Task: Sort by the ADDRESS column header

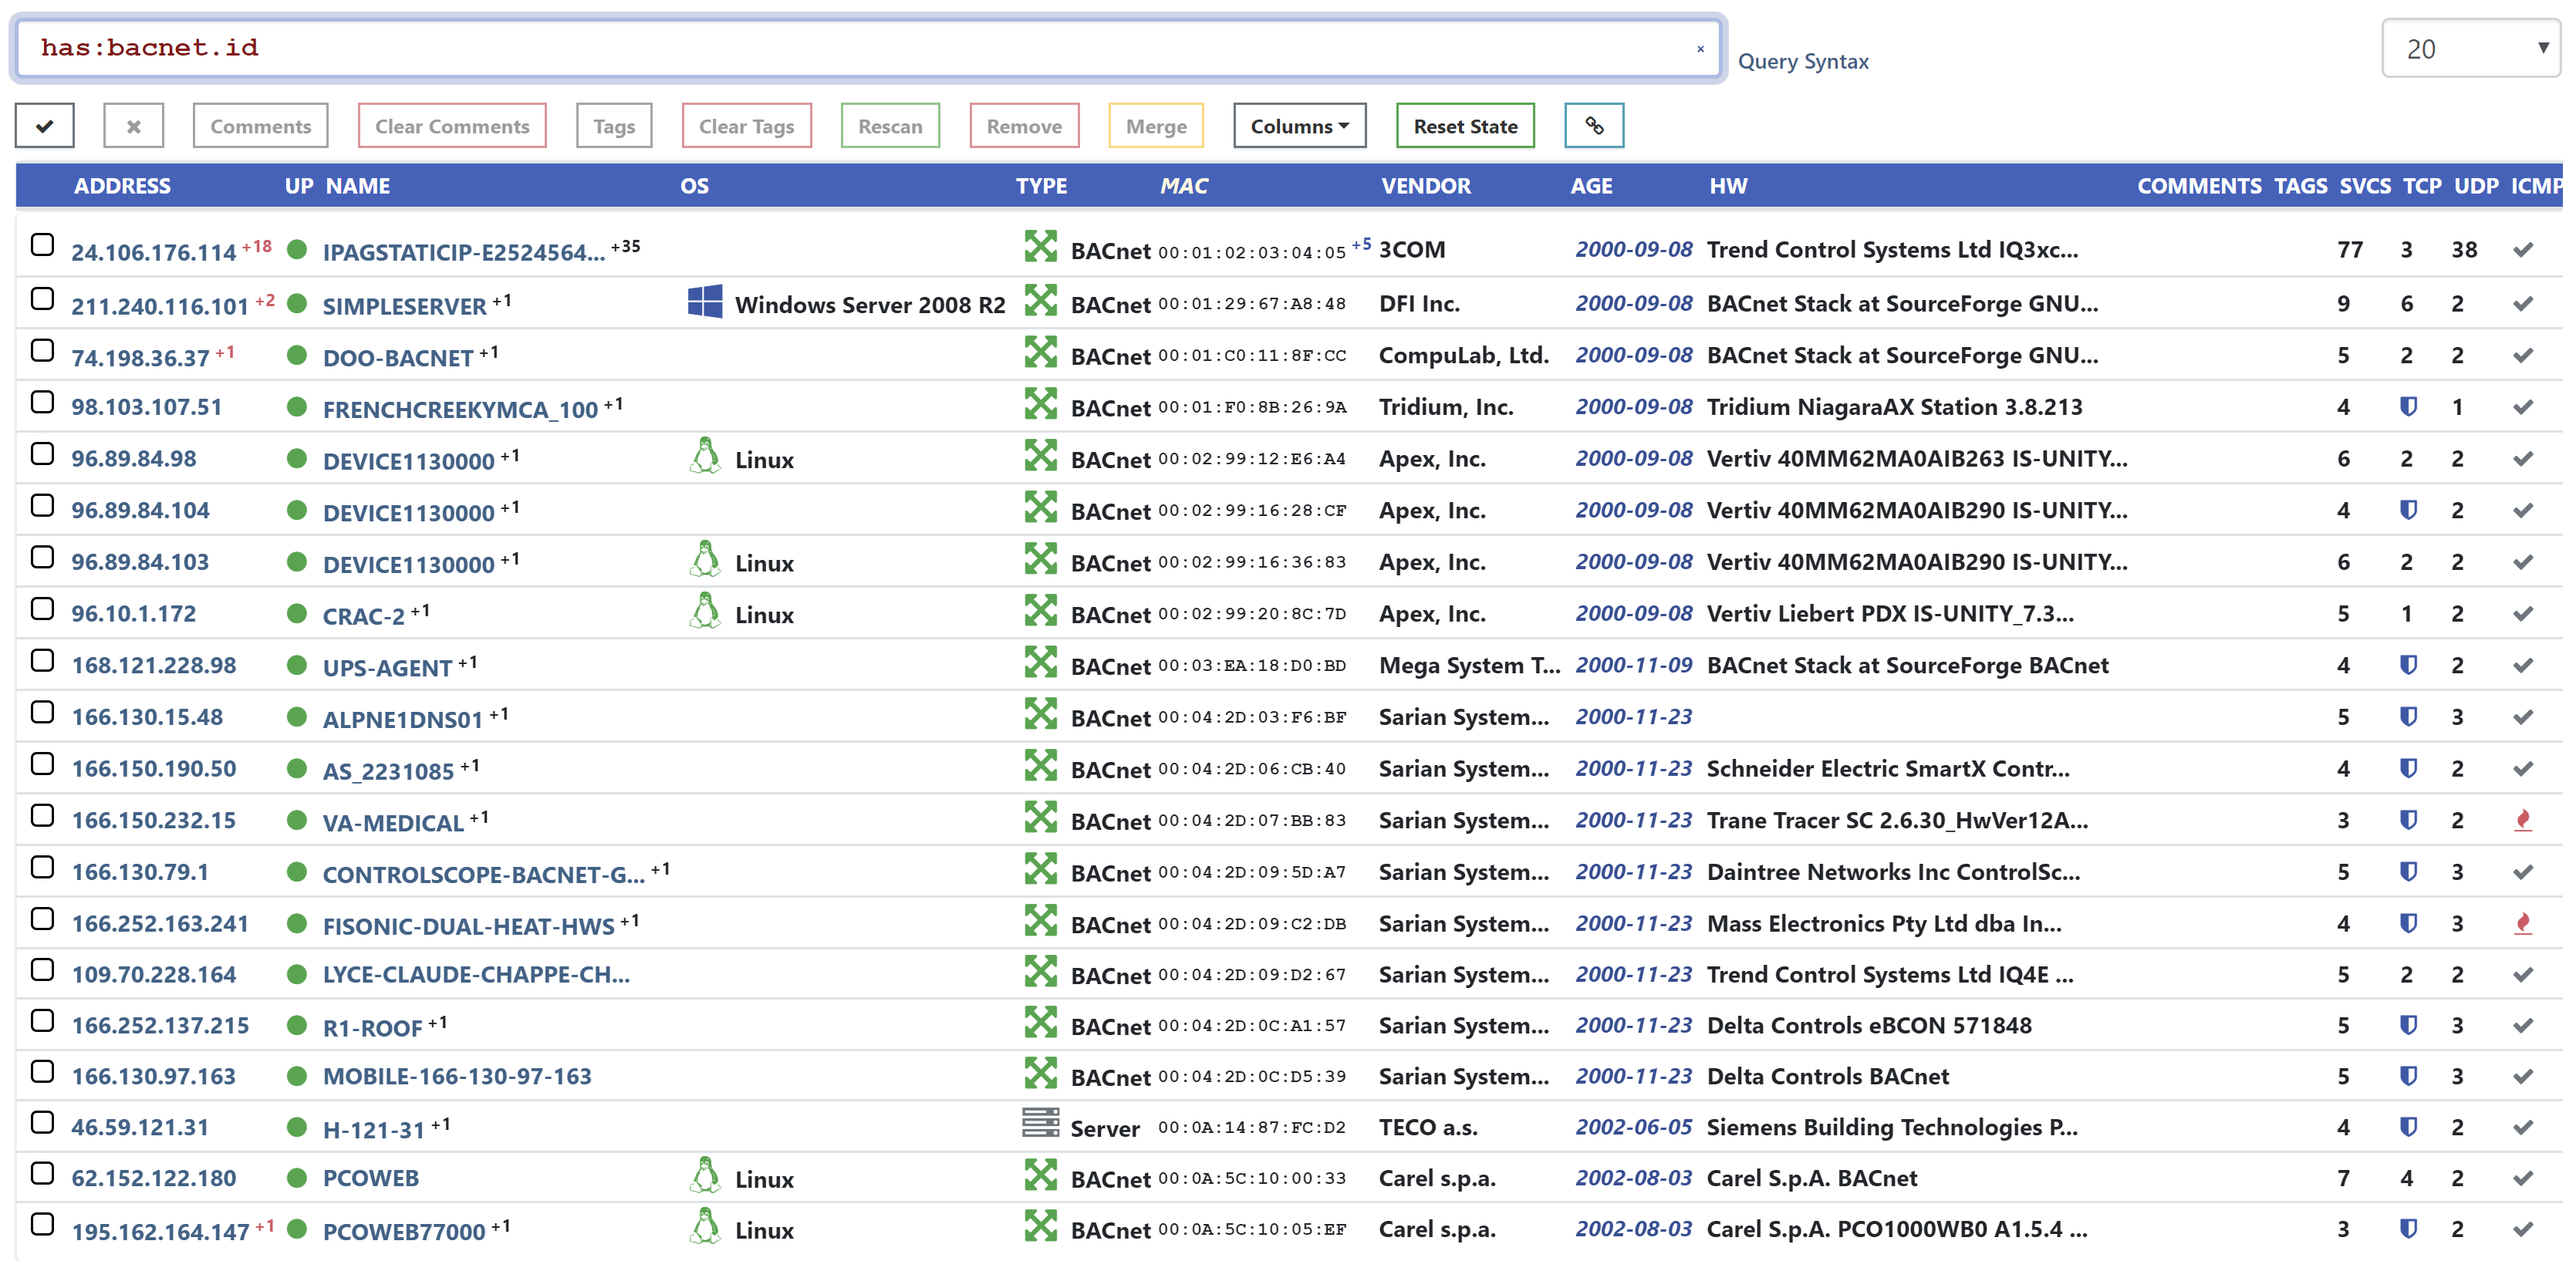Action: click(x=122, y=186)
